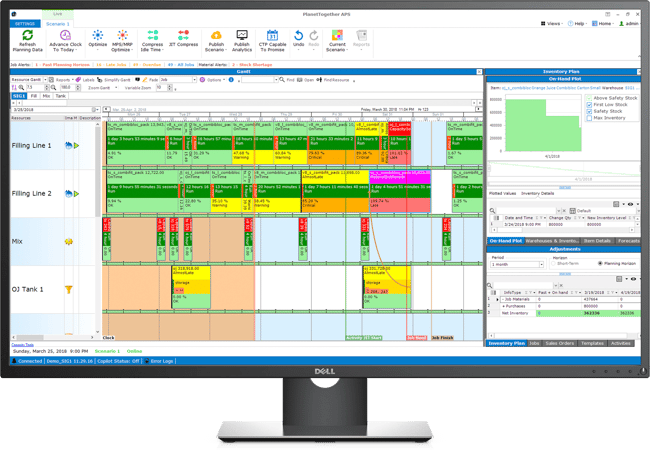Select the Scenario 1 tab
Screen dimensions: 650x450
click(x=58, y=24)
